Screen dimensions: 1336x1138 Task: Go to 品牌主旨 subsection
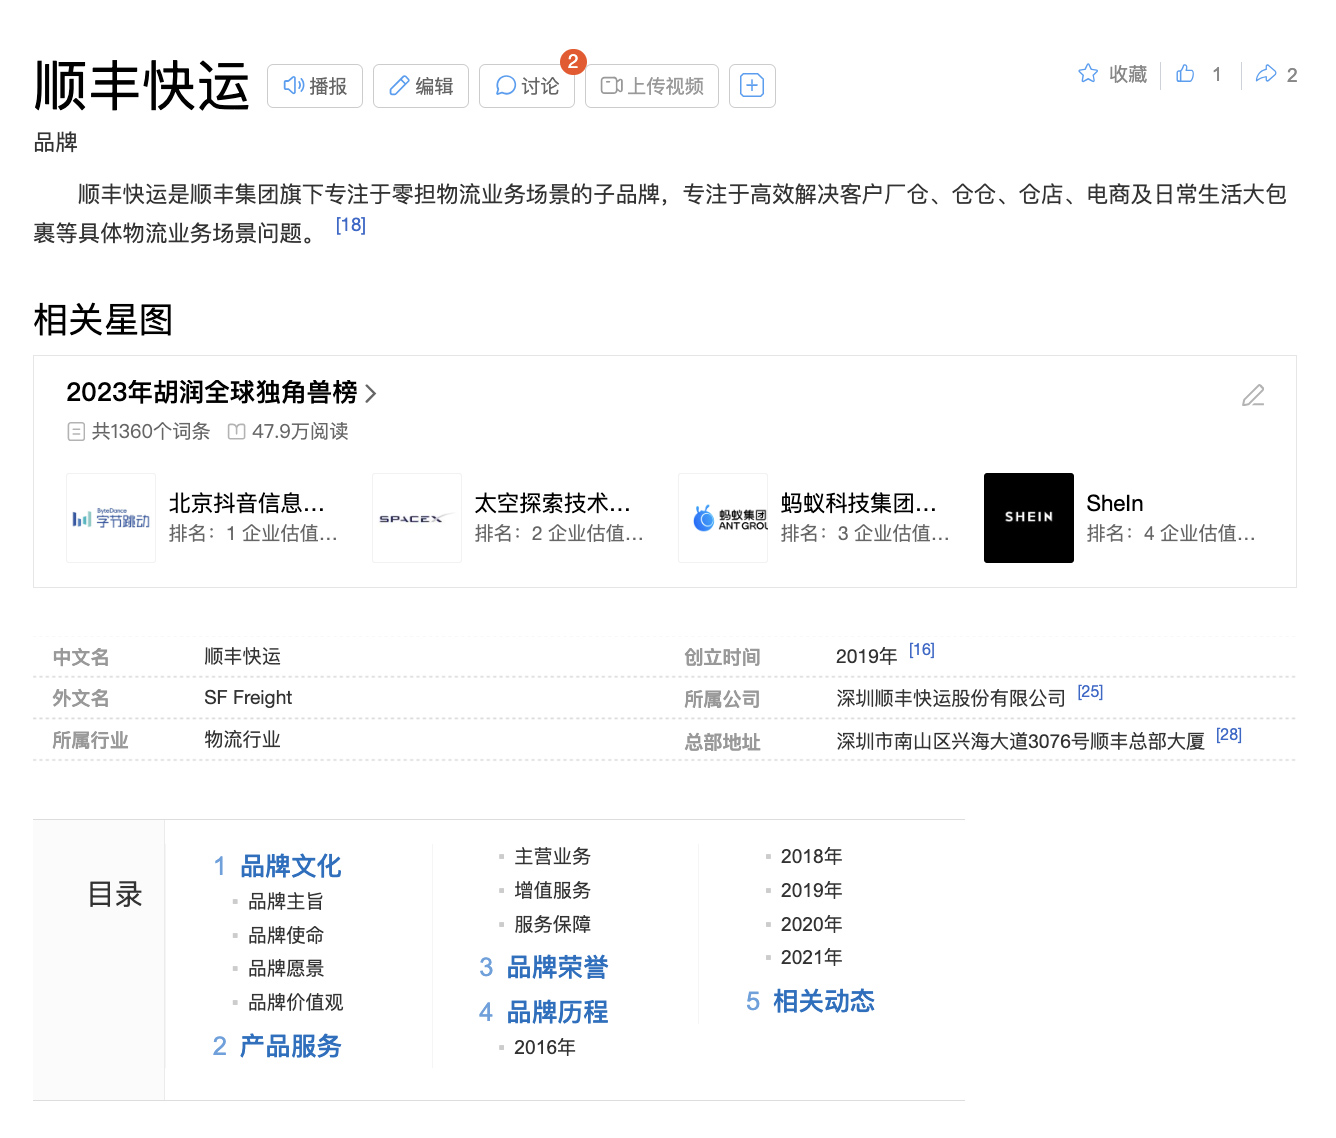tap(286, 901)
